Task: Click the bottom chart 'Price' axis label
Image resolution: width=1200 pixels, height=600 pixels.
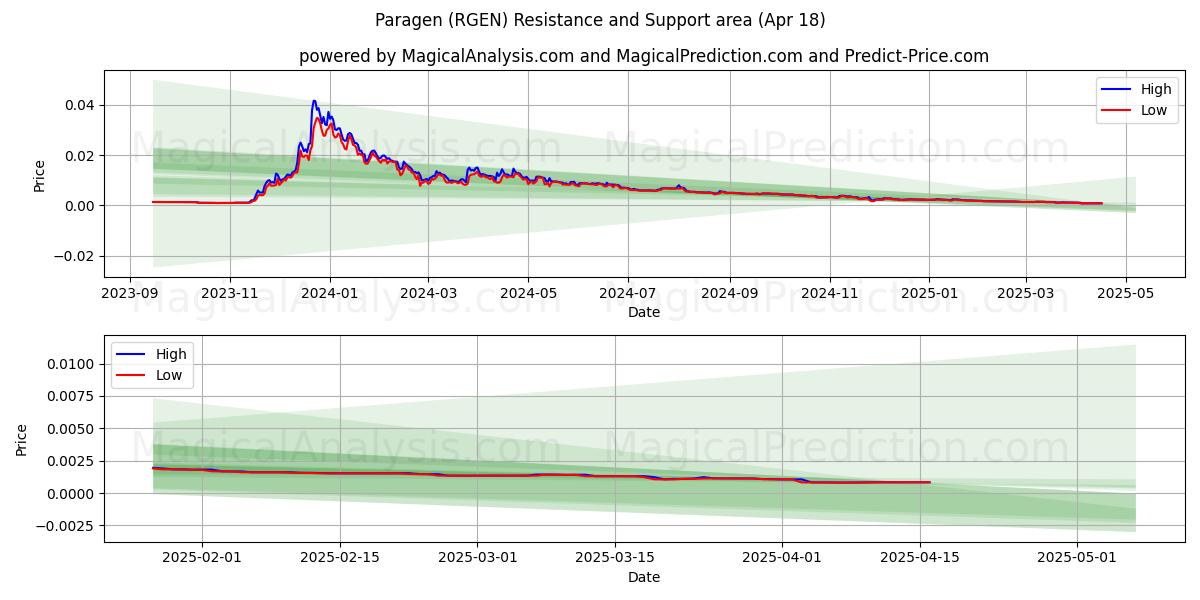Action: [22, 439]
